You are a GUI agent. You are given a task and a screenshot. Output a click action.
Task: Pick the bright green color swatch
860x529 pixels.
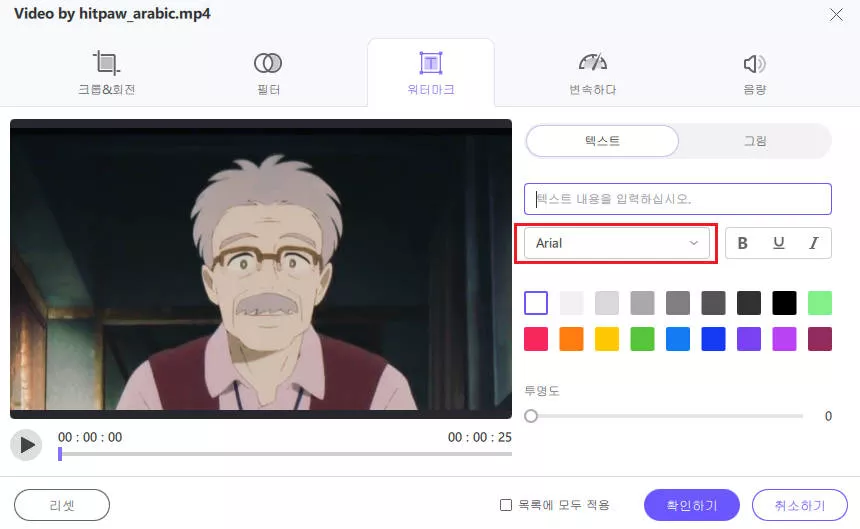point(642,339)
